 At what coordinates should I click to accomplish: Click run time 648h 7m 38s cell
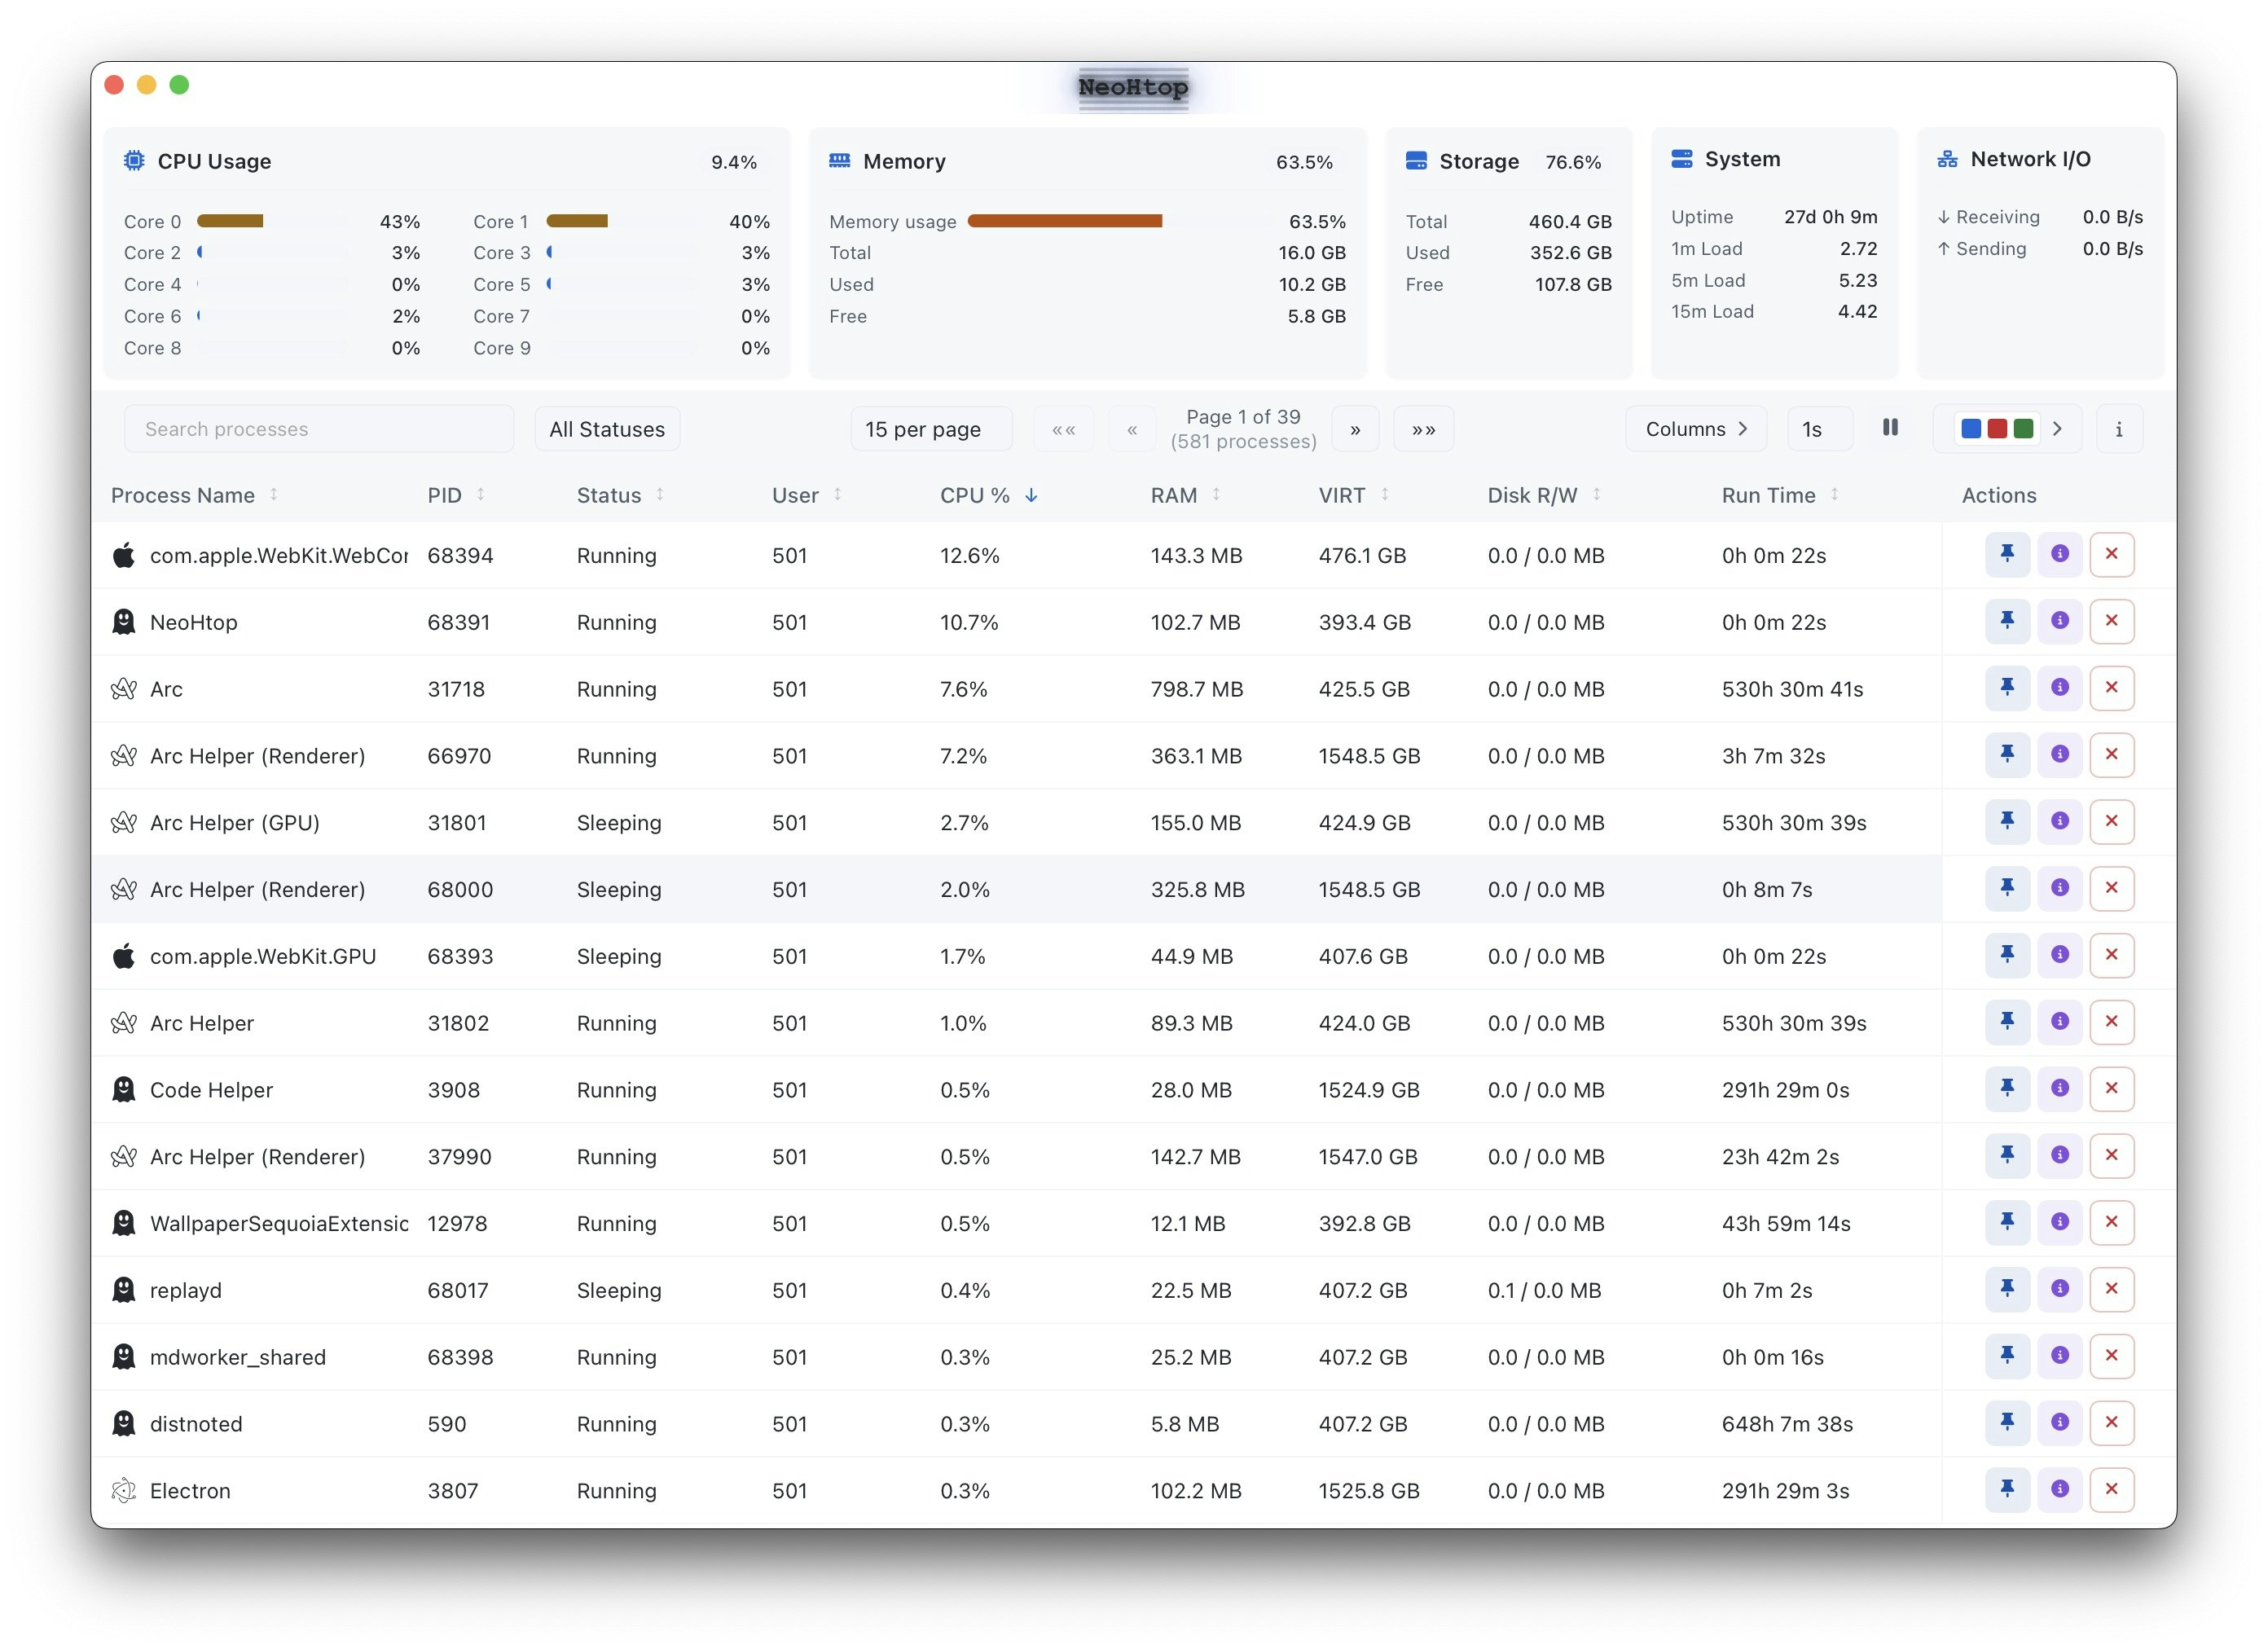[x=1786, y=1424]
